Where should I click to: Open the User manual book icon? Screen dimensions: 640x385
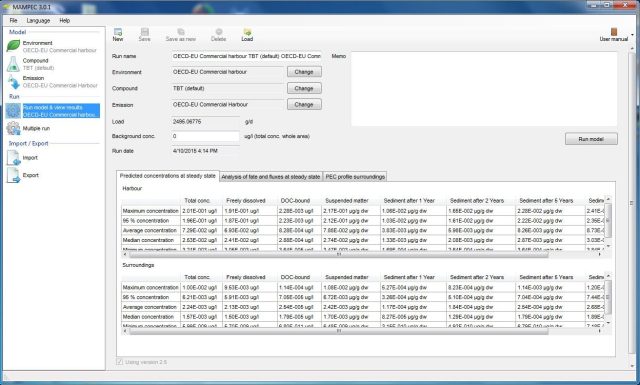point(613,32)
